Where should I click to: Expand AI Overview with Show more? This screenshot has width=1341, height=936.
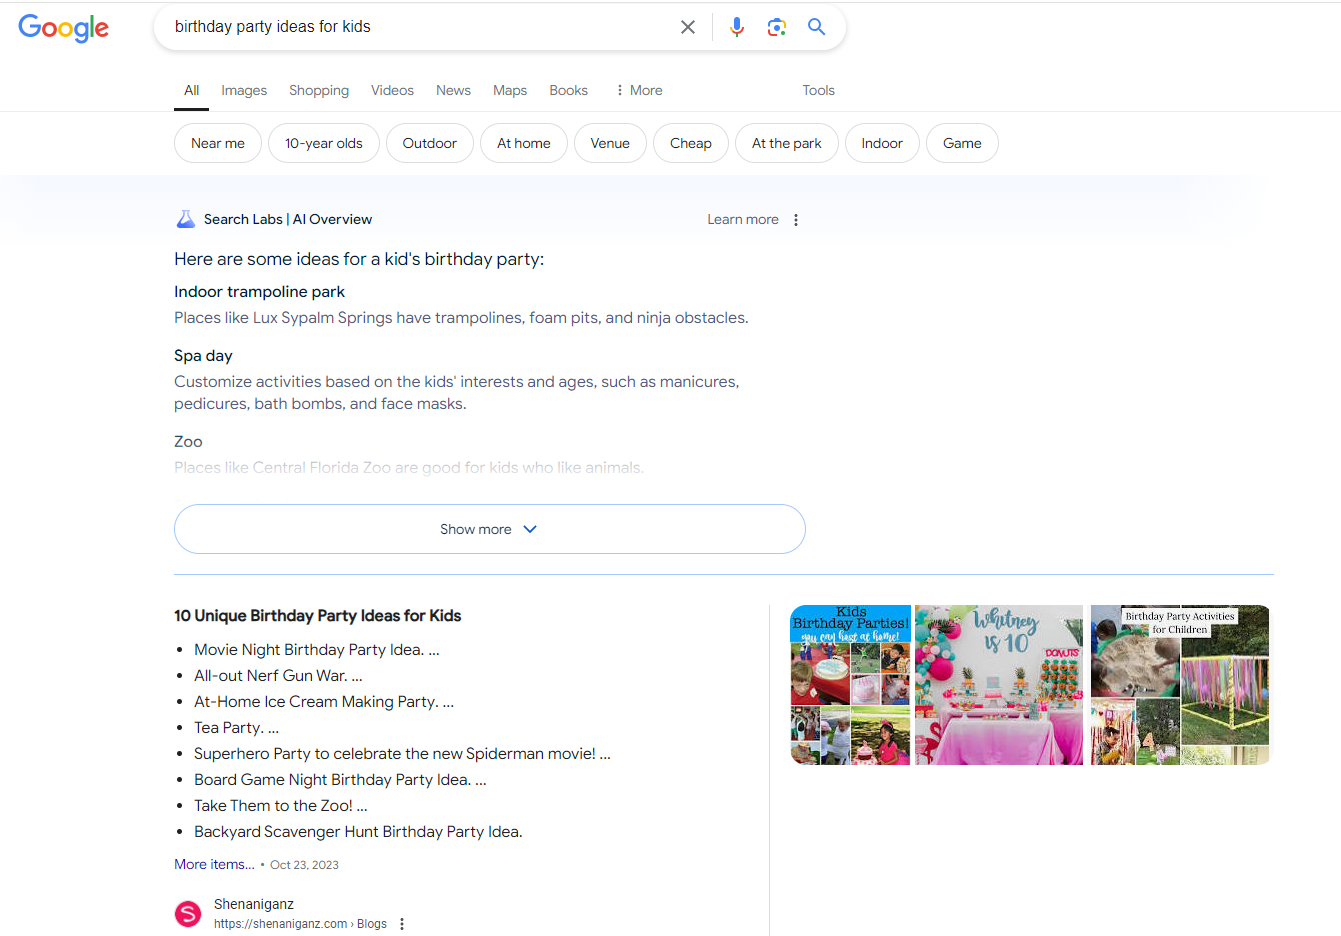pyautogui.click(x=489, y=529)
